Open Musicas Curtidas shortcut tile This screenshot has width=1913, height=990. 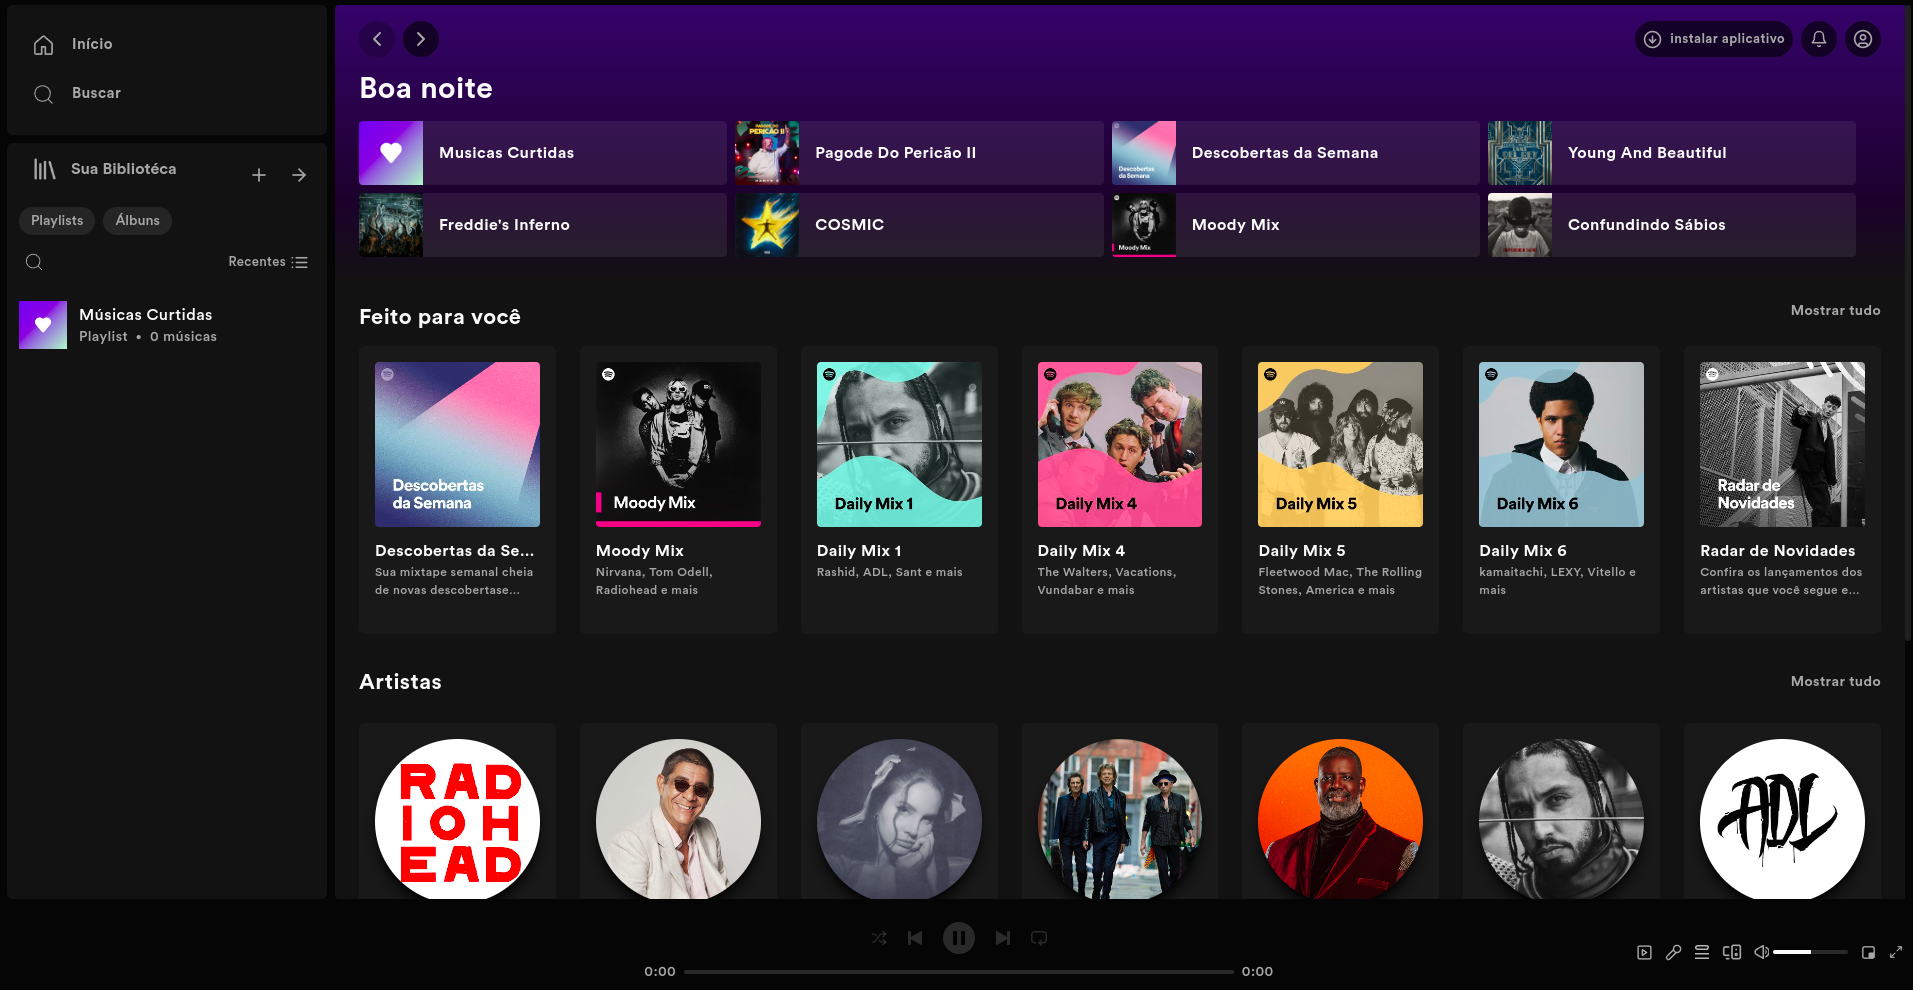point(543,153)
